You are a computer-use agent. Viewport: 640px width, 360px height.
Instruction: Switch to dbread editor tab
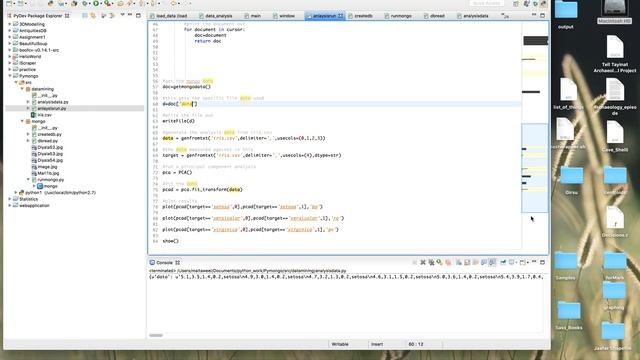coord(434,16)
